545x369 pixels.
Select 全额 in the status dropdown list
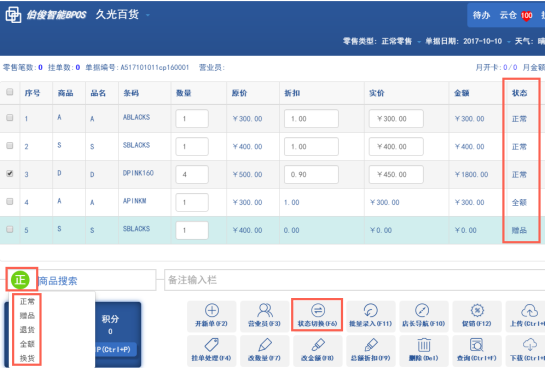[27, 344]
